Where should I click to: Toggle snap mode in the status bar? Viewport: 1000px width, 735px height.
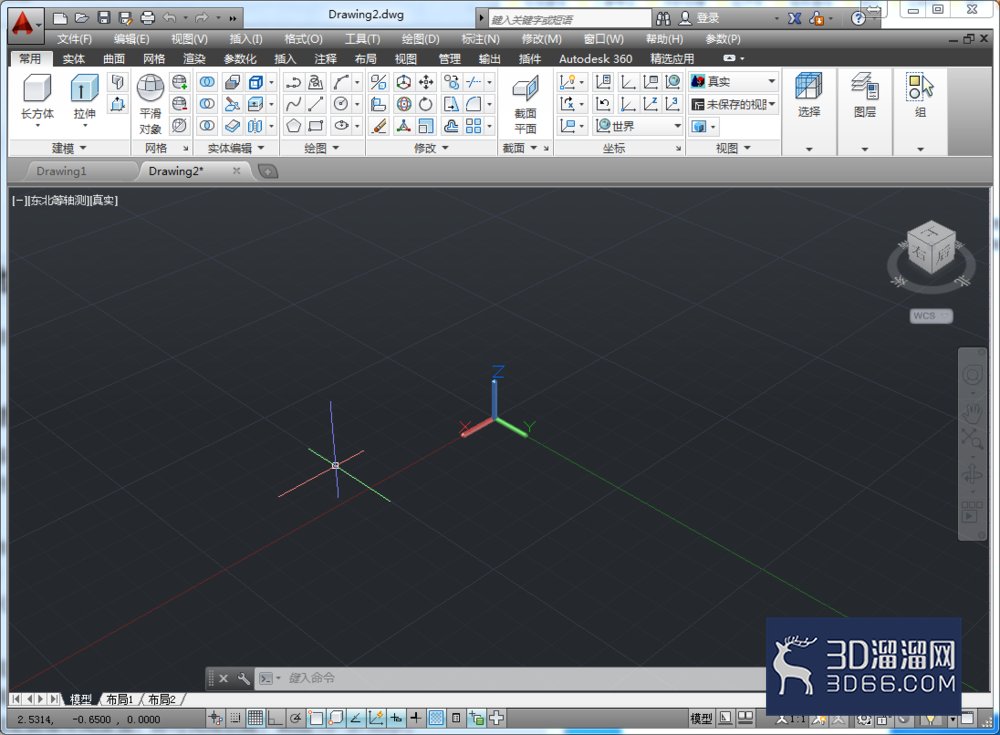pos(235,718)
